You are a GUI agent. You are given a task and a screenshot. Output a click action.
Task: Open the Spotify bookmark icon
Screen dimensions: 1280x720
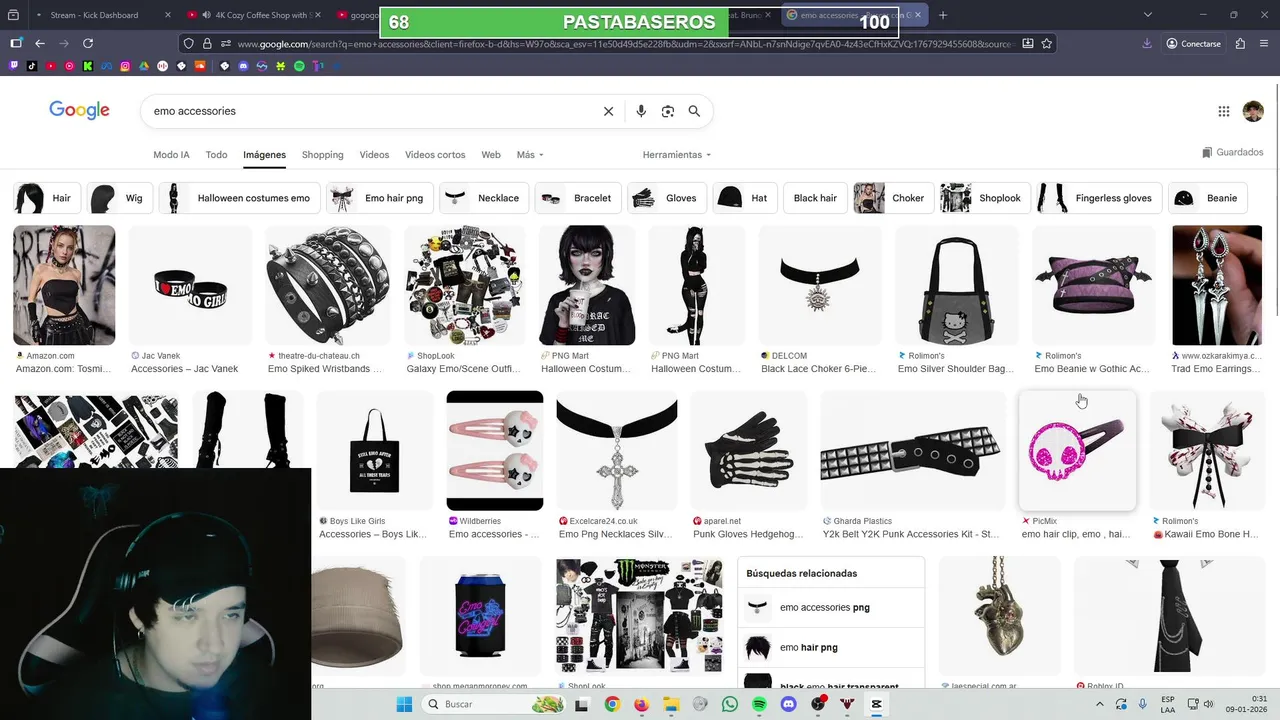pos(299,66)
